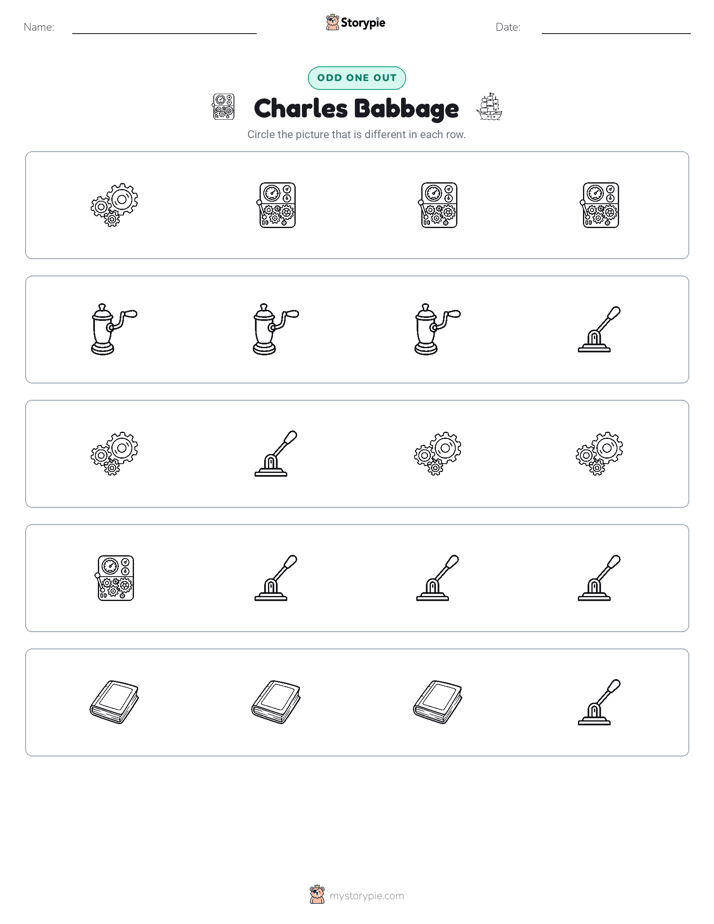The image size is (714, 924).
Task: Click the third book picture in row five
Action: point(438,702)
